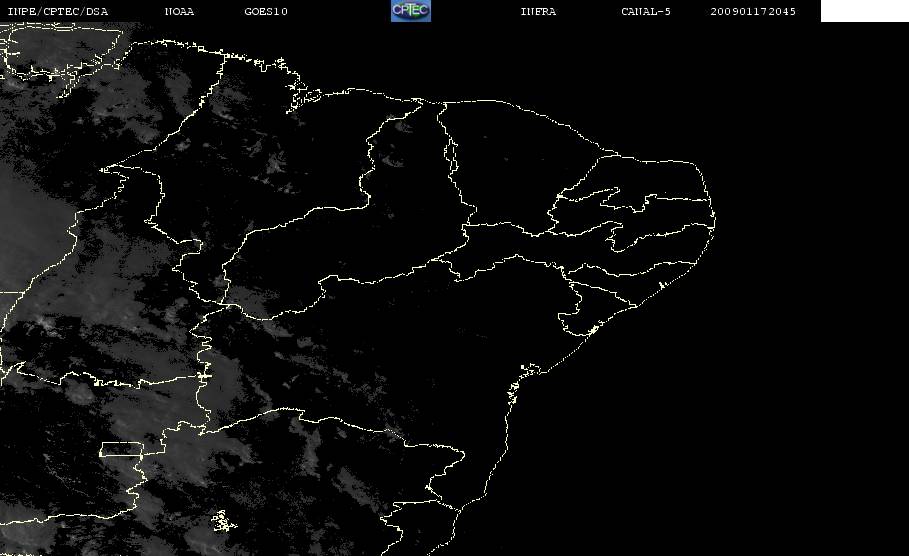Click the NOAA label in the header

pos(179,12)
